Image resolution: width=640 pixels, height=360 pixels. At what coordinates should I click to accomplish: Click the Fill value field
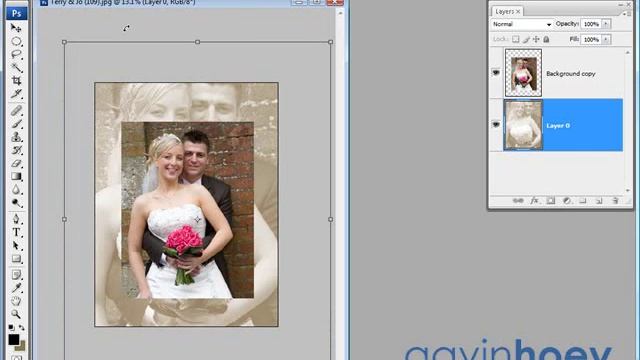tap(591, 40)
